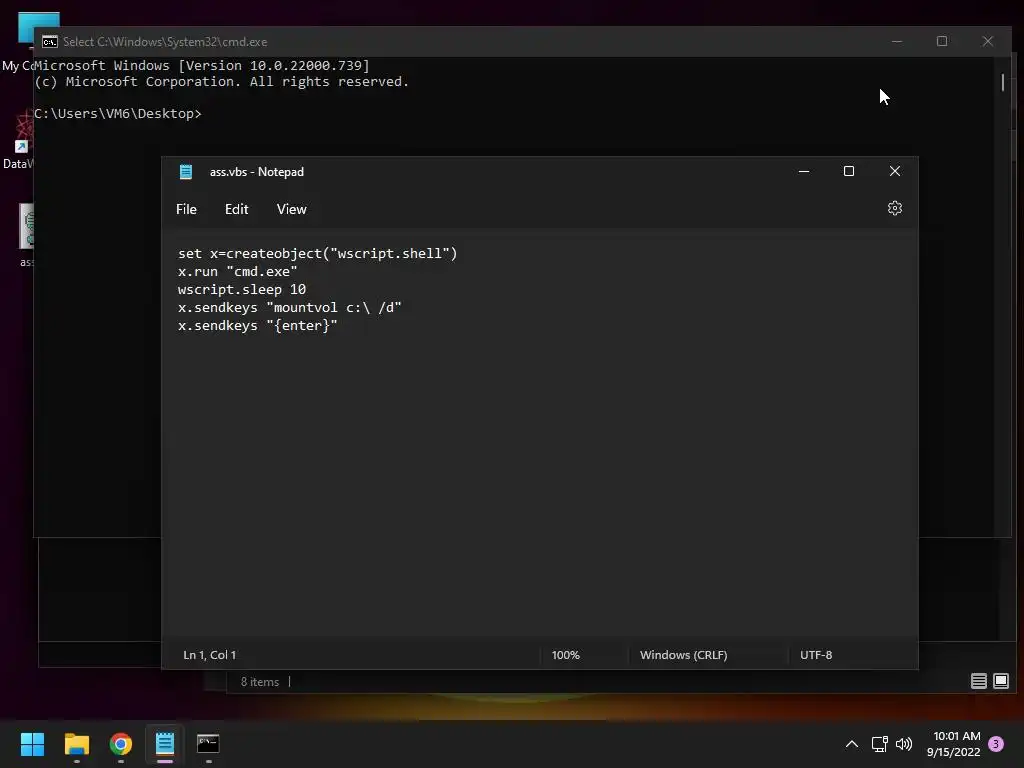Open the File menu in Notepad
The height and width of the screenshot is (768, 1024).
(186, 209)
